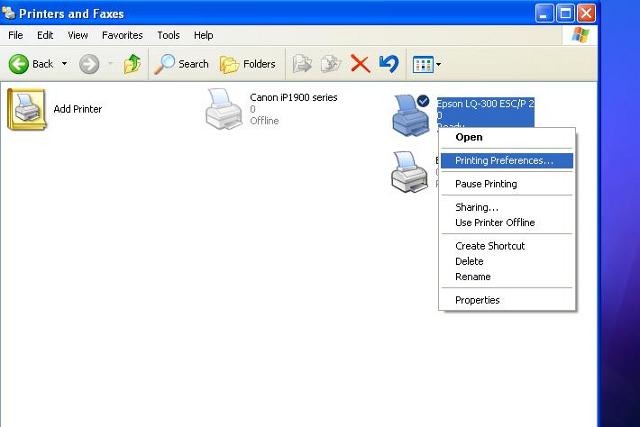This screenshot has height=427, width=640.
Task: Click the Epson LQ-300 ESC/P 2 label
Action: (x=485, y=104)
